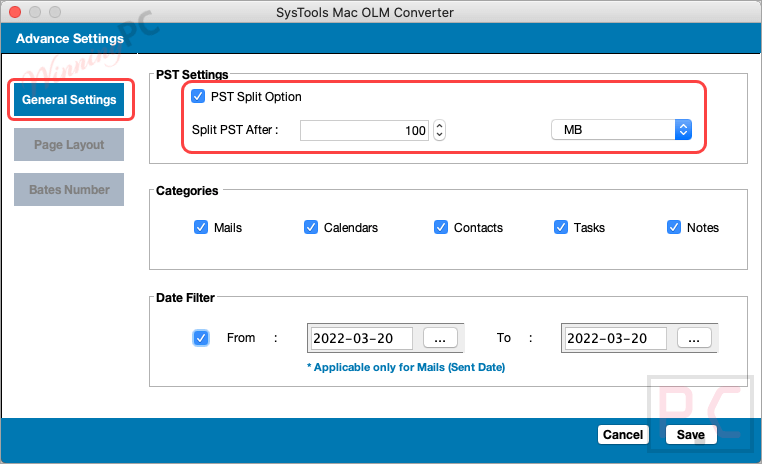The height and width of the screenshot is (464, 762).
Task: Click the Save button
Action: [691, 434]
